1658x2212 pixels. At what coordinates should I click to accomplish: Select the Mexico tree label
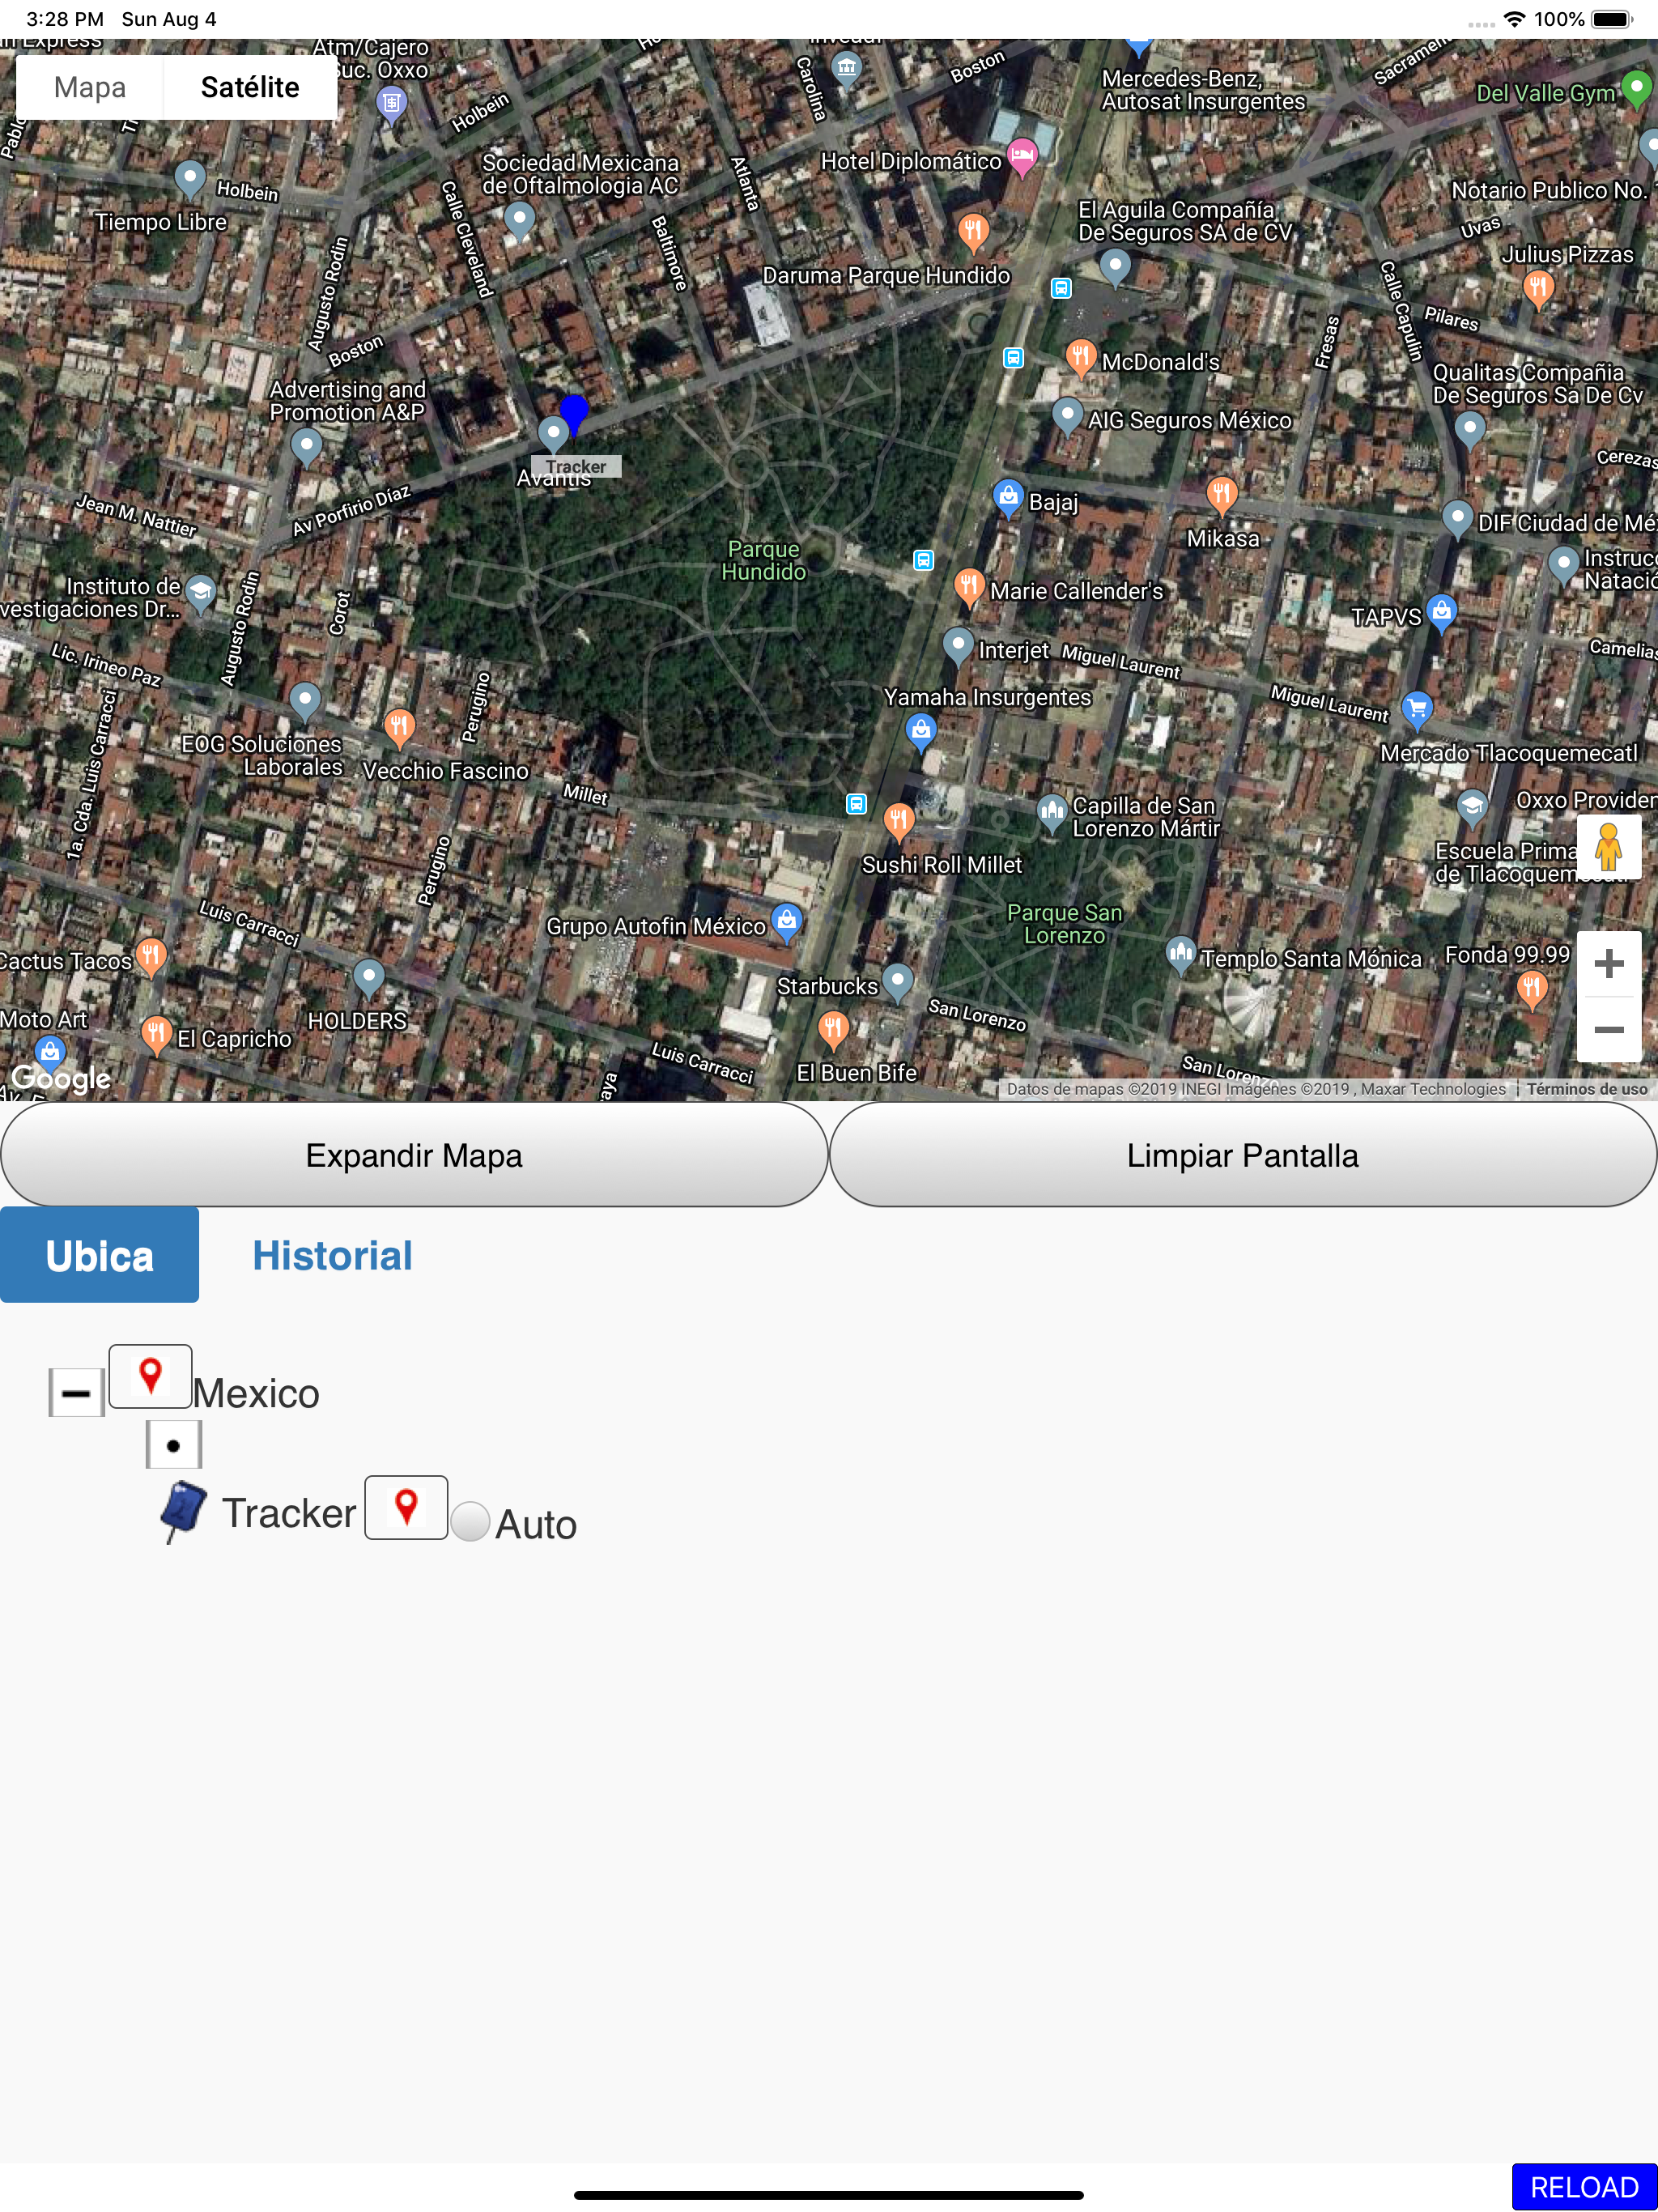[x=256, y=1393]
